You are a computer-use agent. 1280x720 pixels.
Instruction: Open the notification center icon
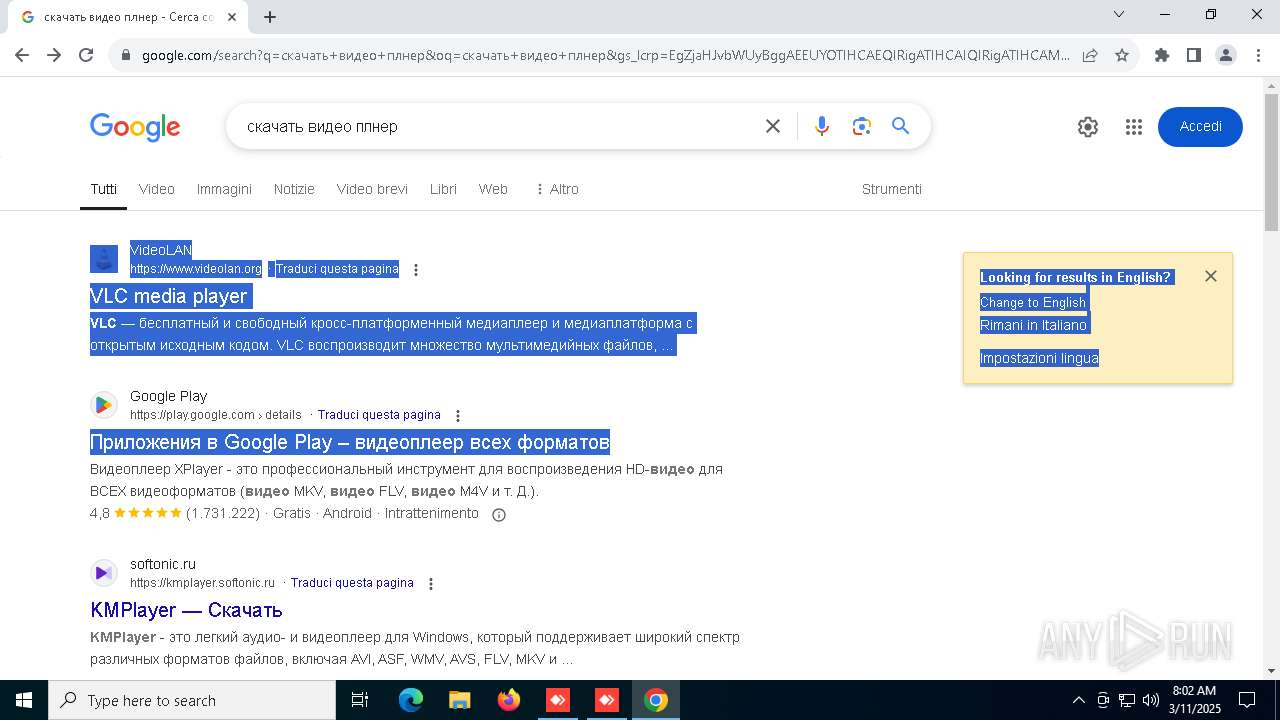point(1247,700)
